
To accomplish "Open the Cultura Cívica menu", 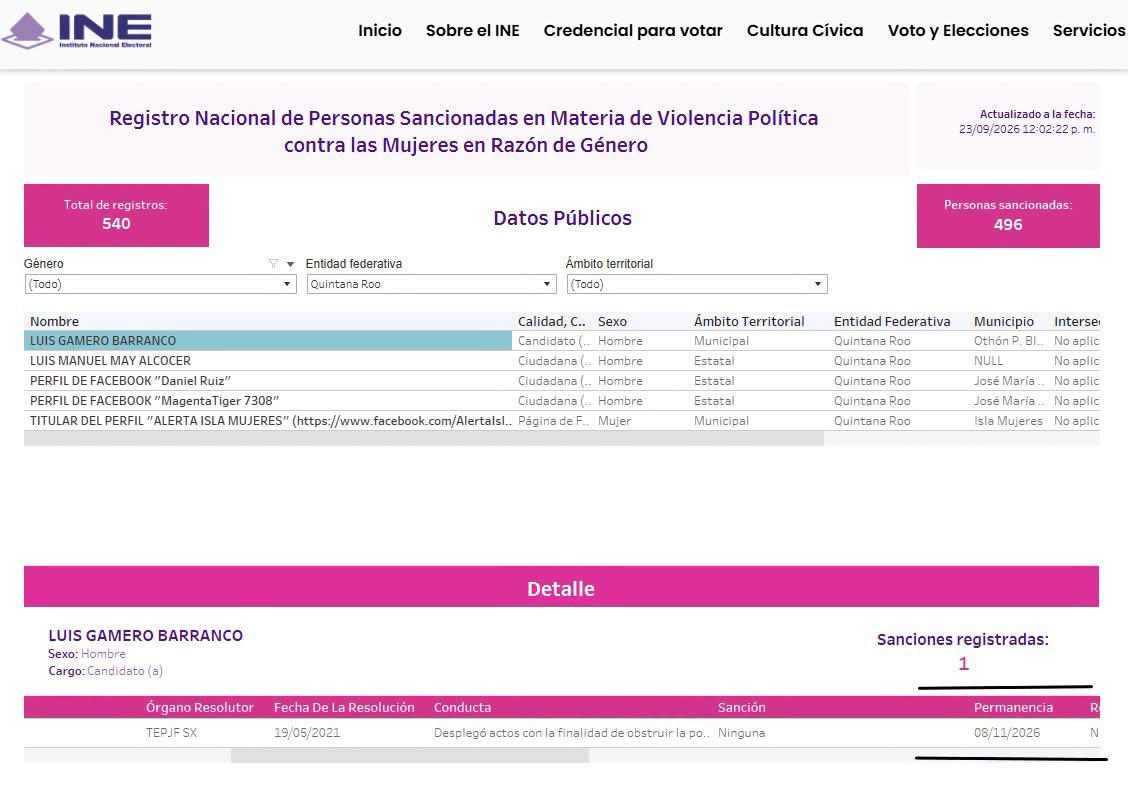I will coord(805,30).
